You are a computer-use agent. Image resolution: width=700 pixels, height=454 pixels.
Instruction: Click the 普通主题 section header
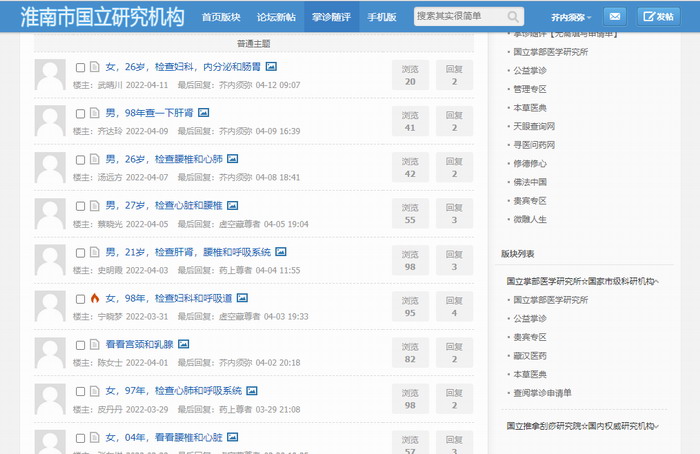tap(254, 43)
